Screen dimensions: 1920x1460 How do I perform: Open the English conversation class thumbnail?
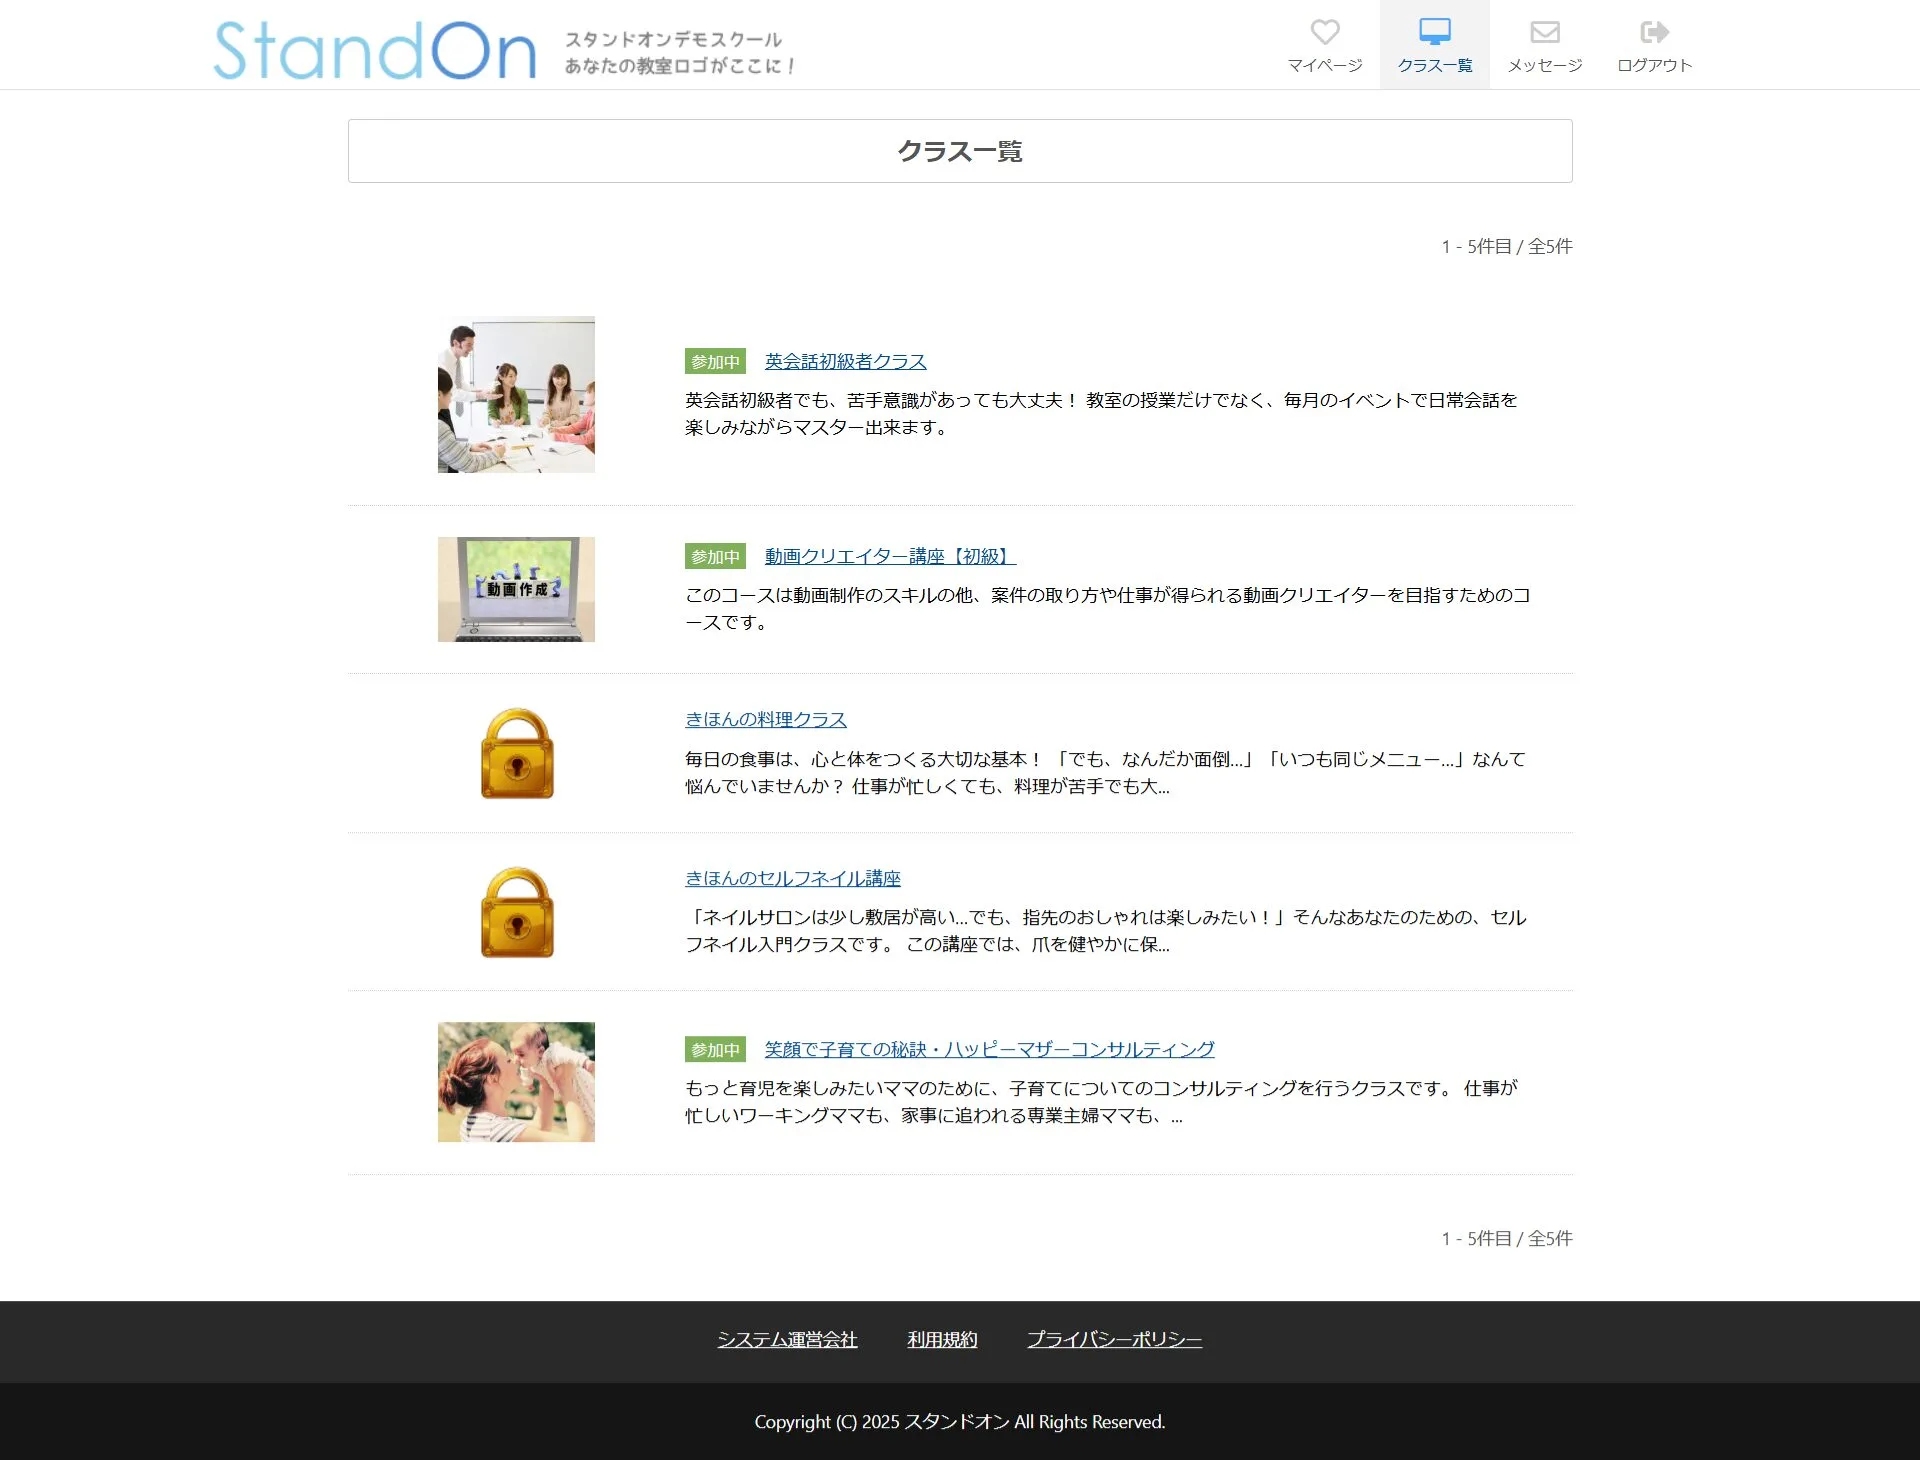(x=516, y=395)
